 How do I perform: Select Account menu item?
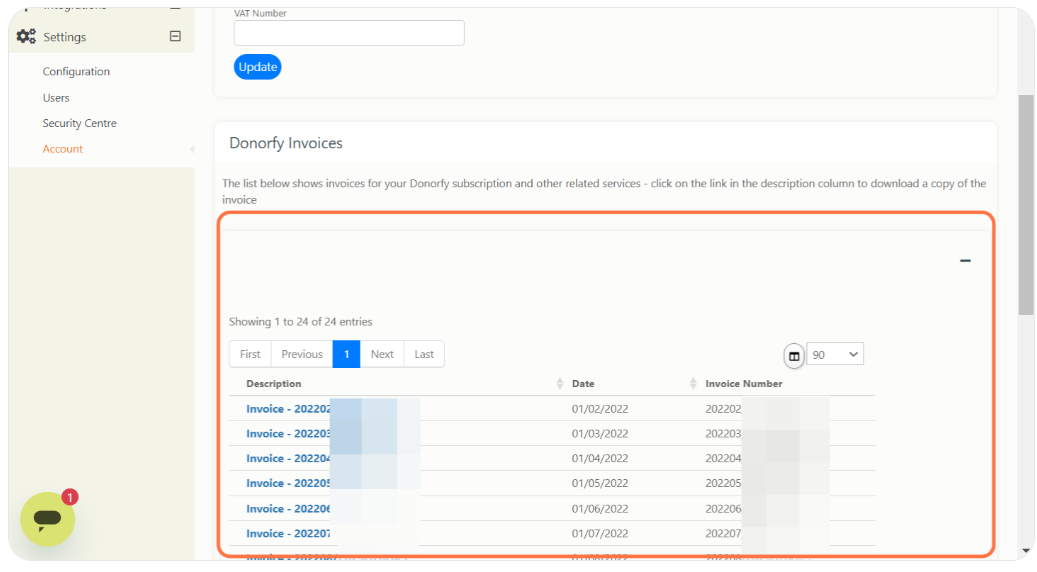pyautogui.click(x=63, y=149)
